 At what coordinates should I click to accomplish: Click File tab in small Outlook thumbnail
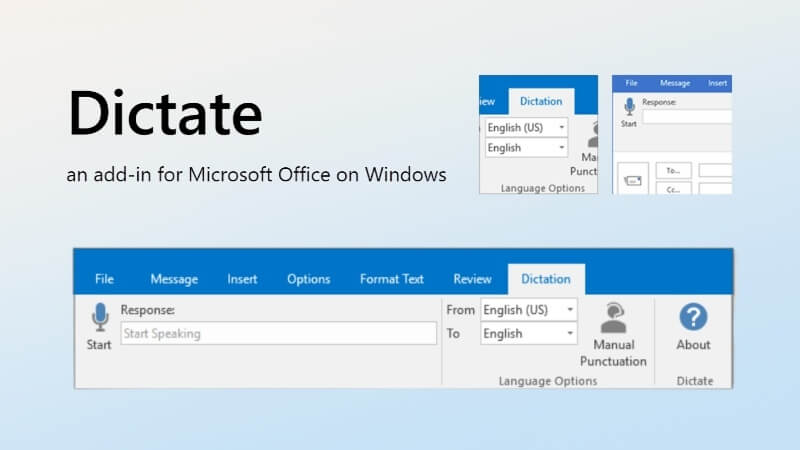(x=631, y=83)
